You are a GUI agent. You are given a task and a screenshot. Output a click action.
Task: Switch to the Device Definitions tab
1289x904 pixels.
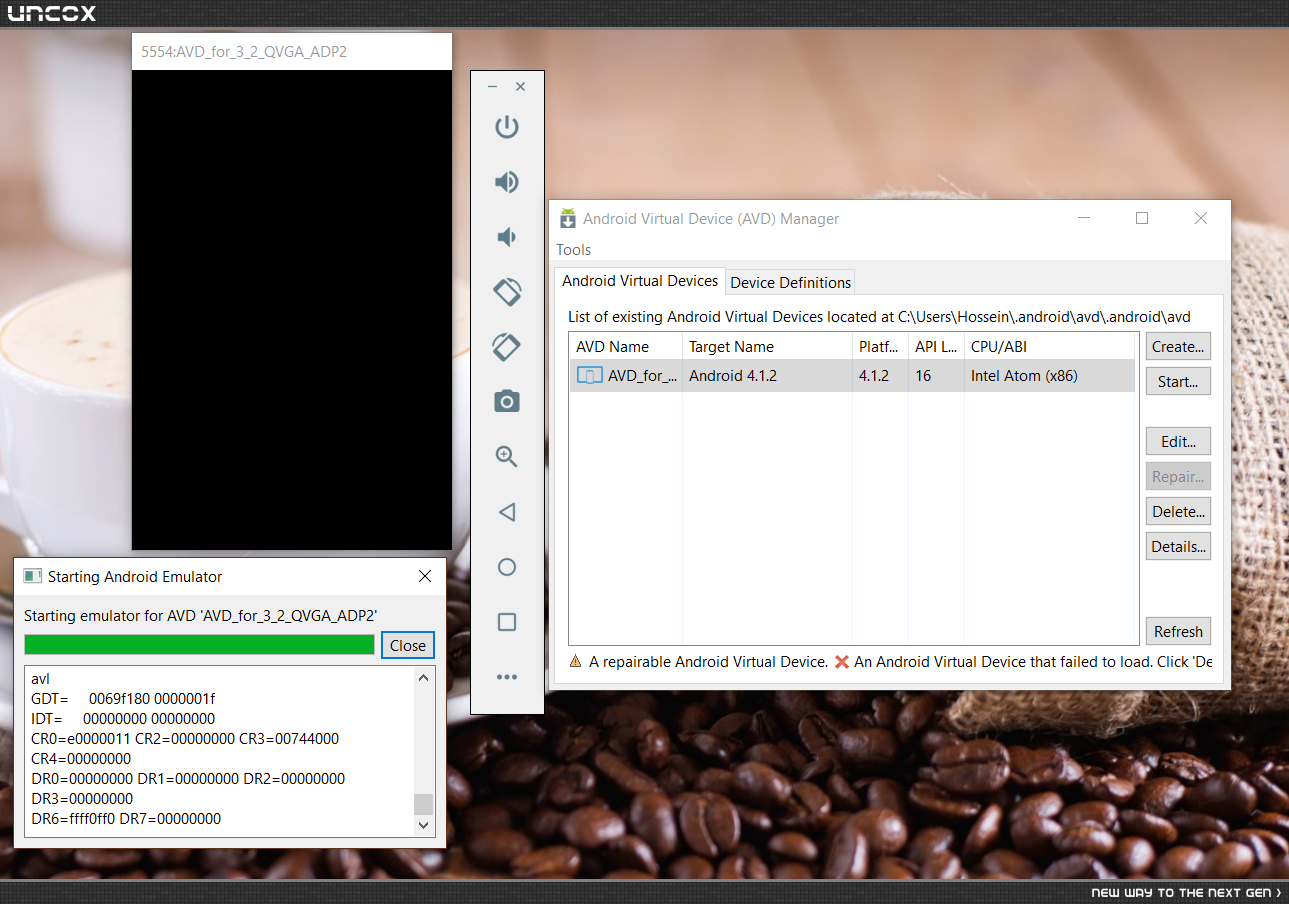click(790, 282)
